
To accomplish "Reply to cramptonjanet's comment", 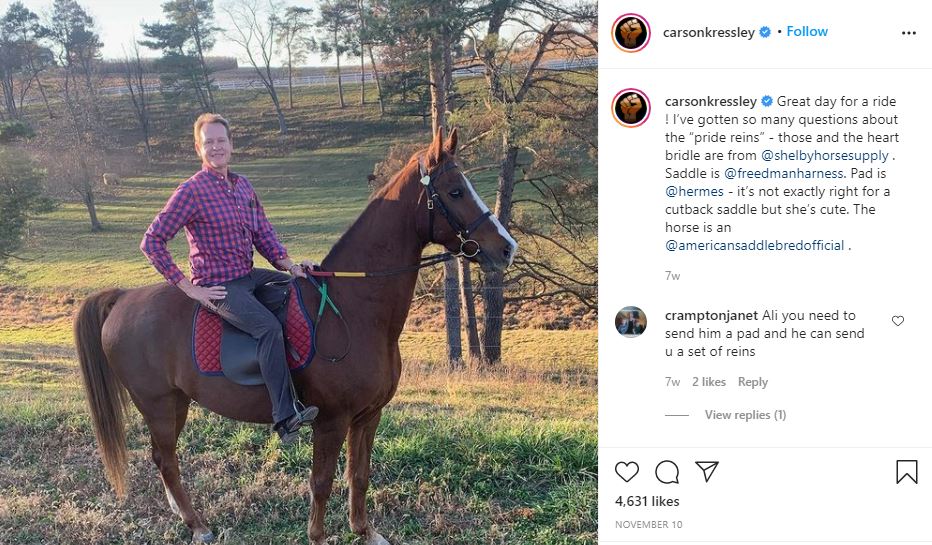I will click(x=753, y=382).
